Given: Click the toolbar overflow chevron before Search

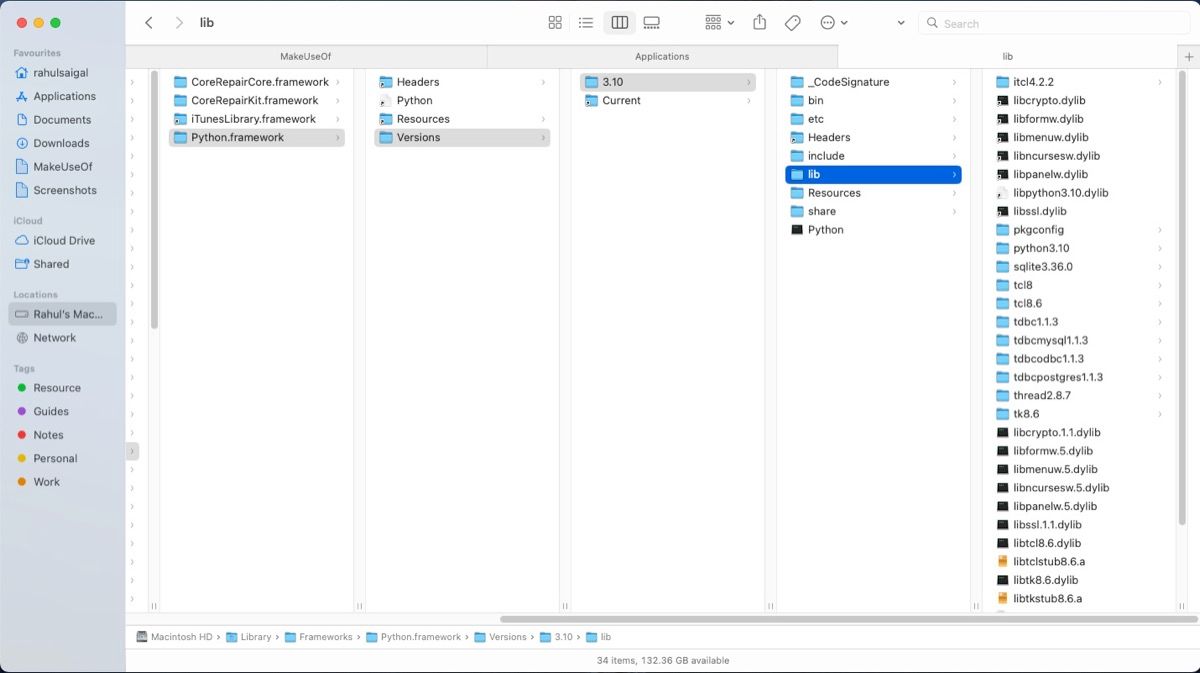Looking at the screenshot, I should pos(901,22).
